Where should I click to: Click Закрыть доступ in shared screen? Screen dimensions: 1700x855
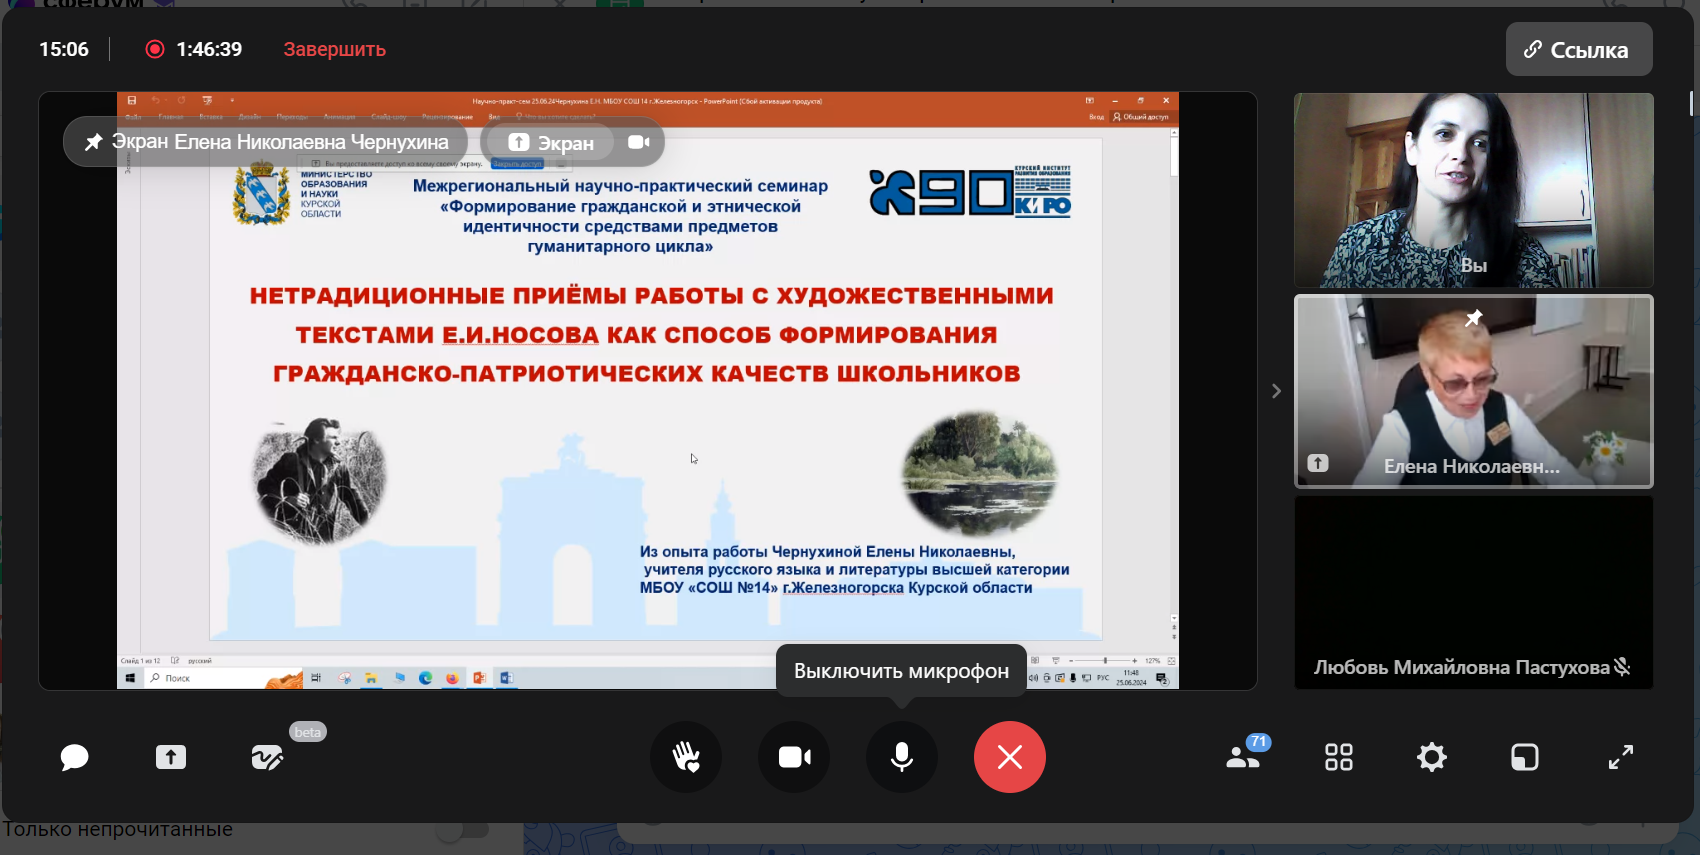click(x=517, y=164)
